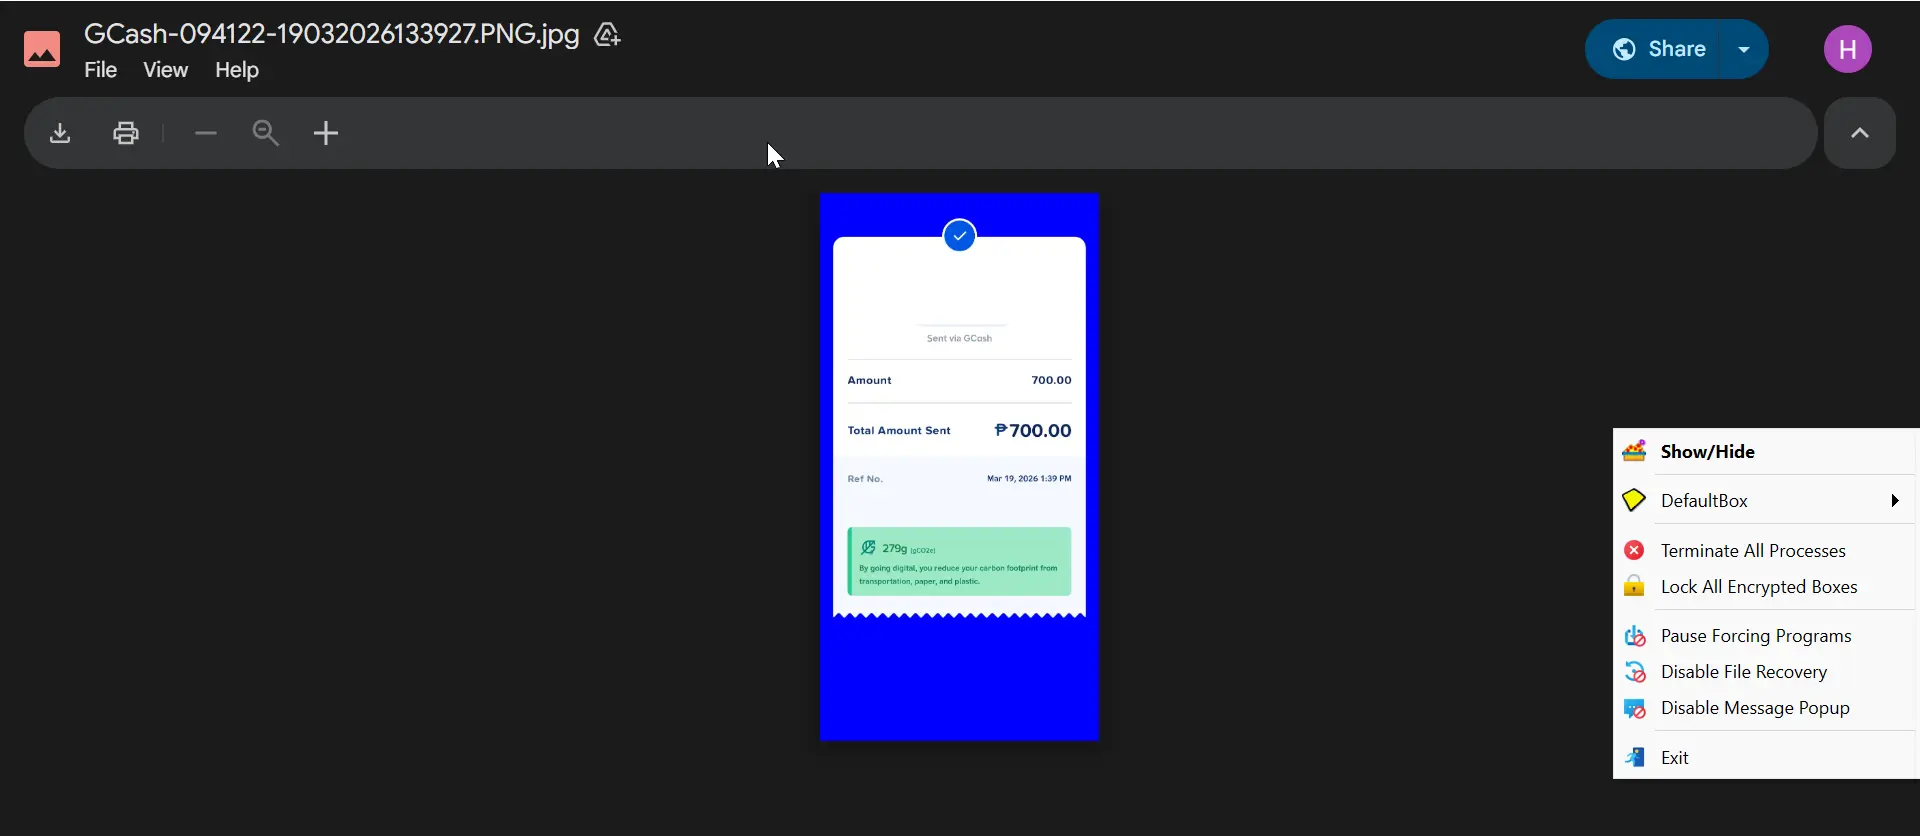
Task: Reset zoom with the magnifier icon
Action: [x=266, y=133]
